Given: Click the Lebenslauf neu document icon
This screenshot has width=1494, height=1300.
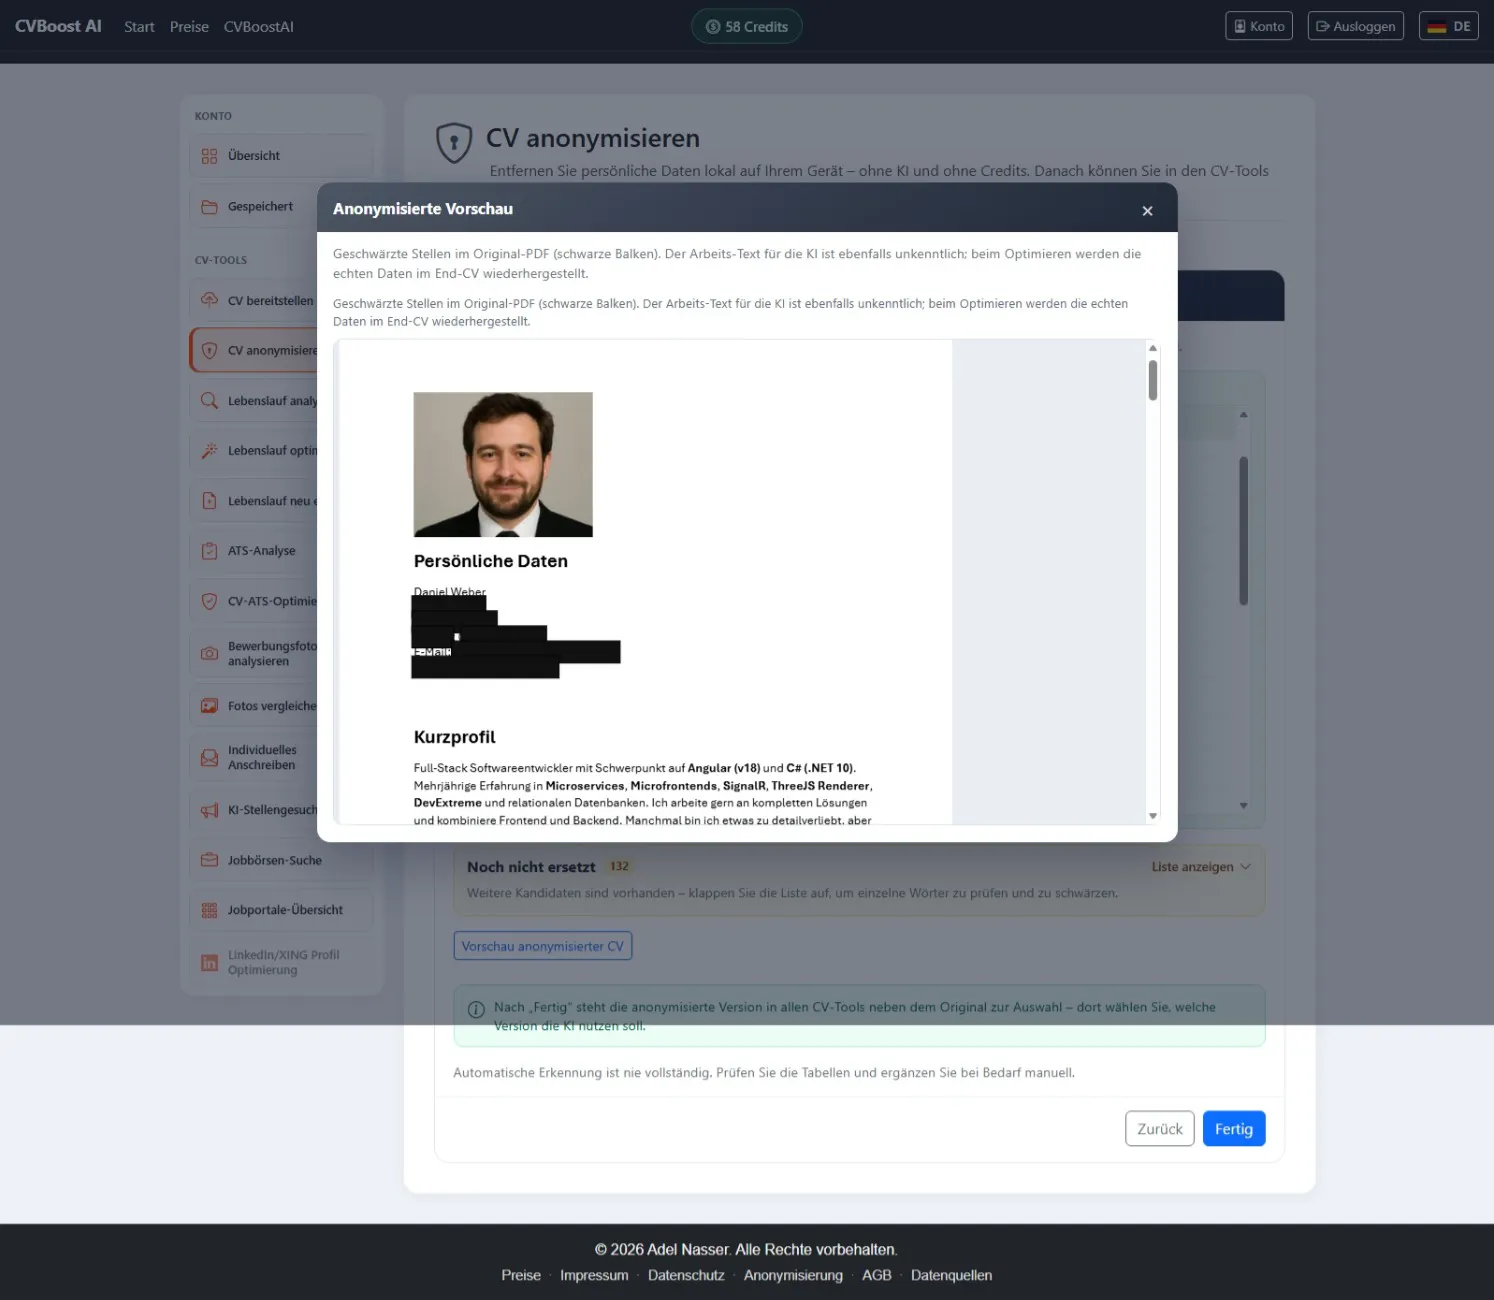Looking at the screenshot, I should [x=209, y=501].
